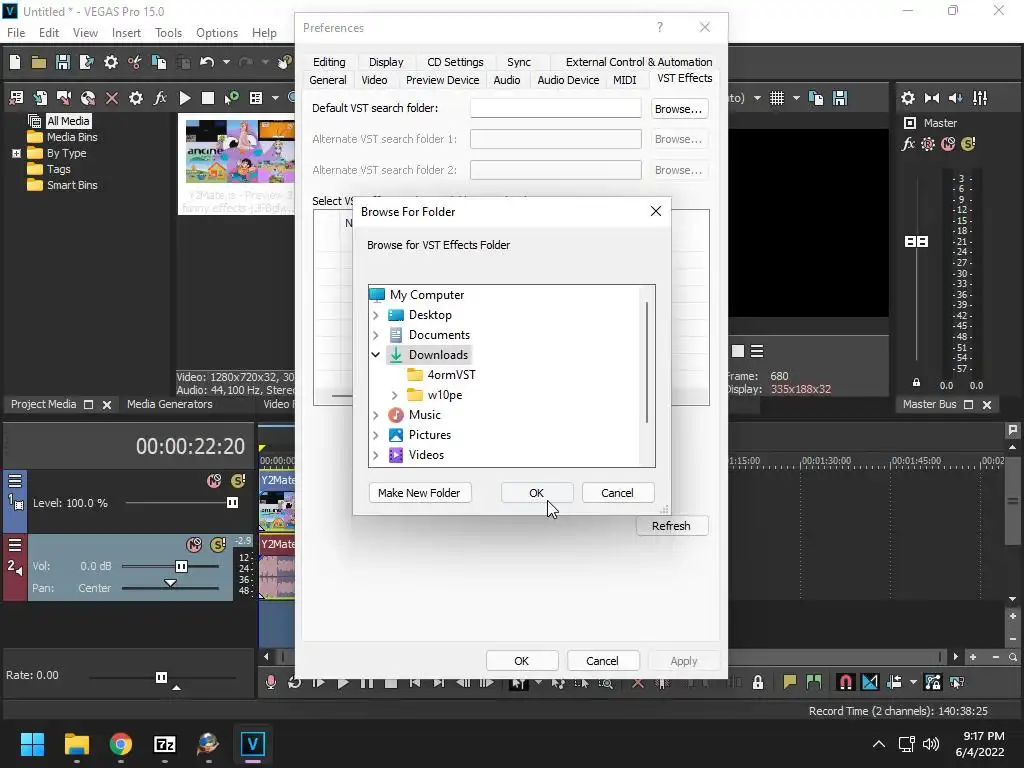Click Browse for Default VST search folder
Viewport: 1024px width, 768px height.
[x=679, y=108]
